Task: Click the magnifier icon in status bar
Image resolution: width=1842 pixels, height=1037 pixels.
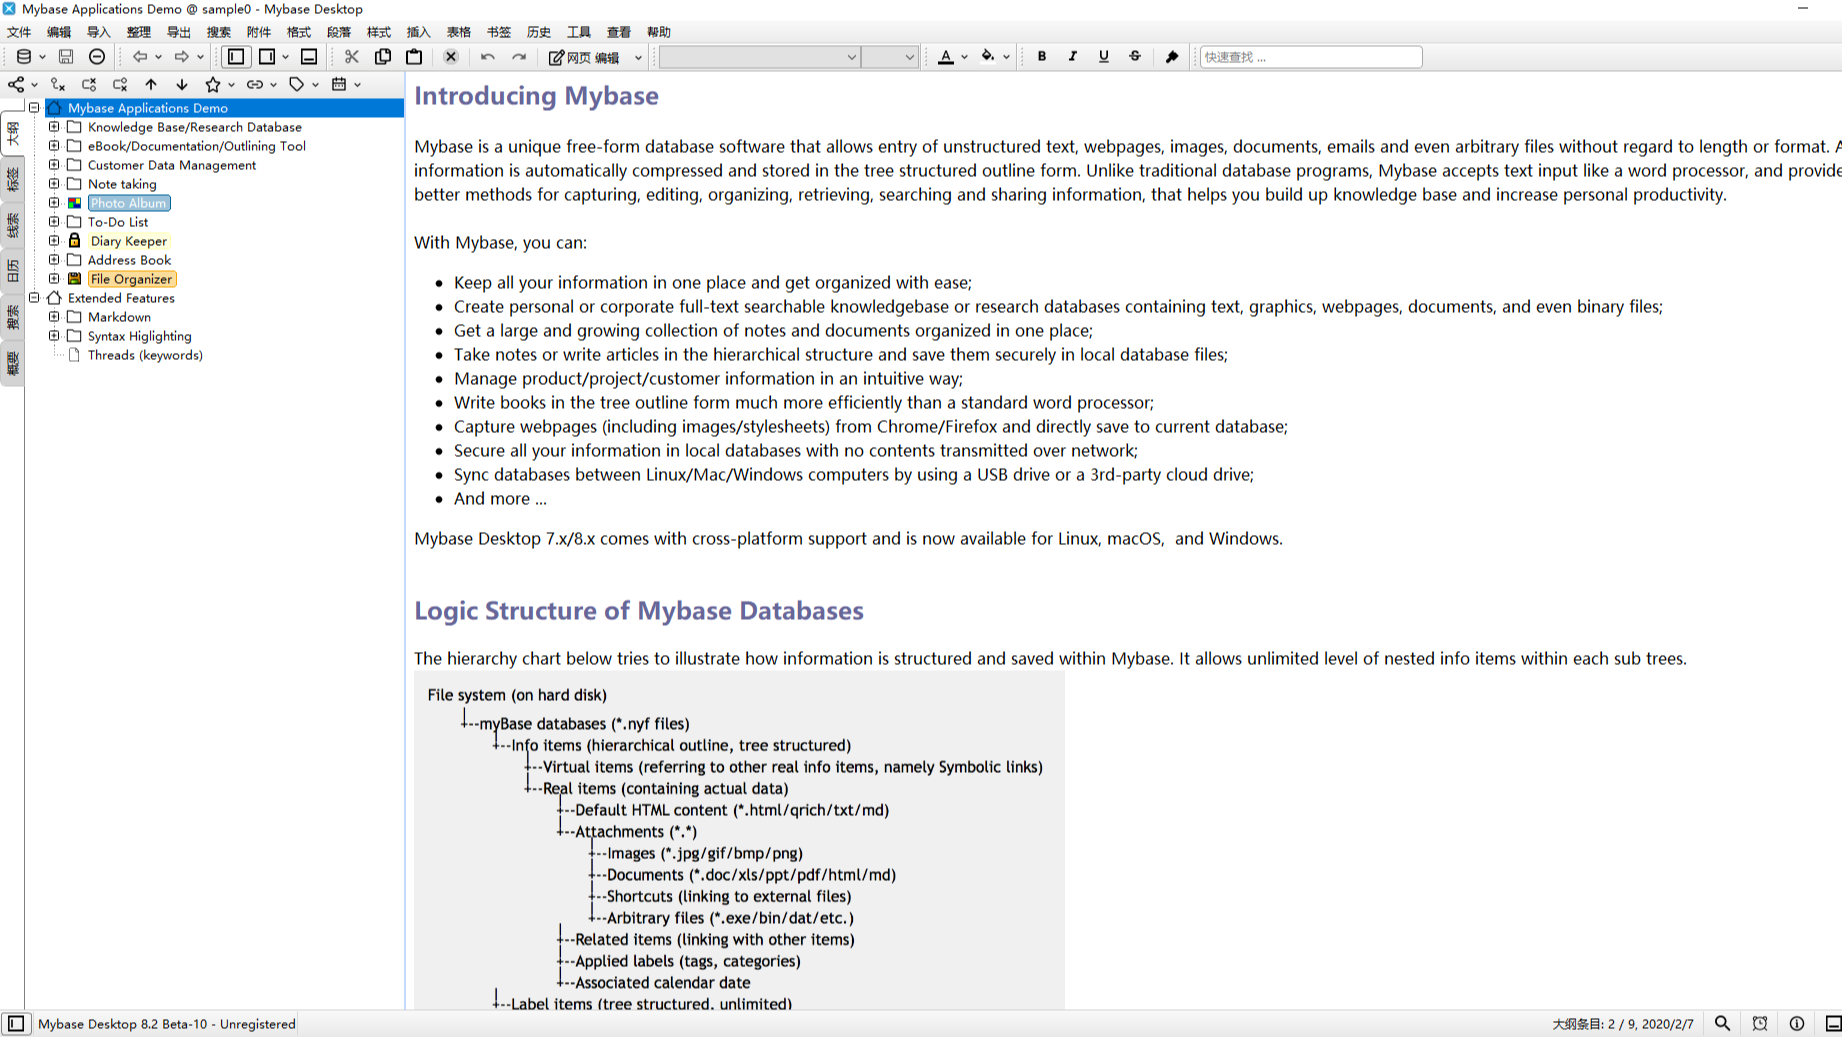Action: pos(1722,1023)
